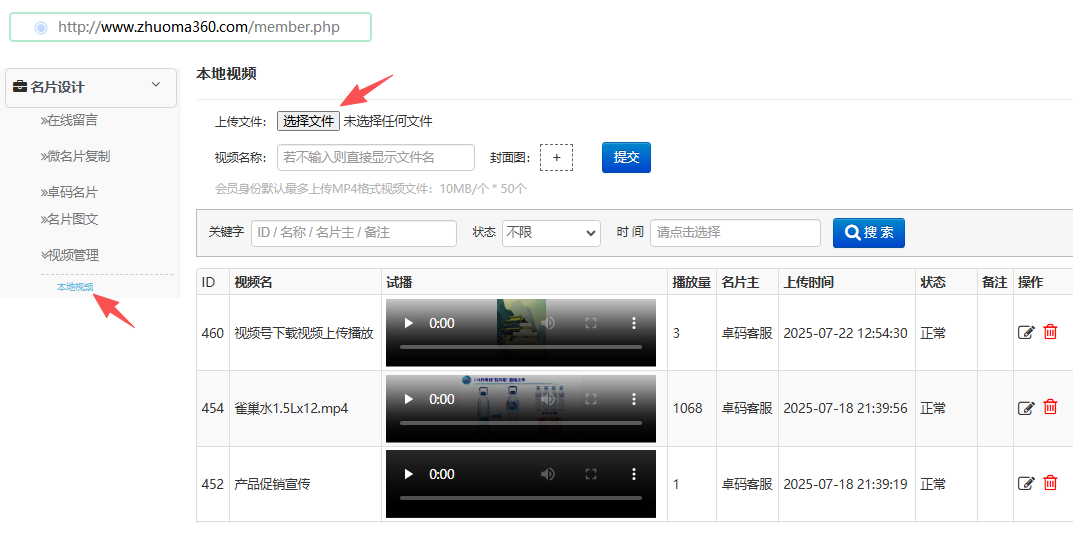This screenshot has width=1078, height=535.
Task: Enter fullscreen on video 454 player
Action: coord(591,399)
